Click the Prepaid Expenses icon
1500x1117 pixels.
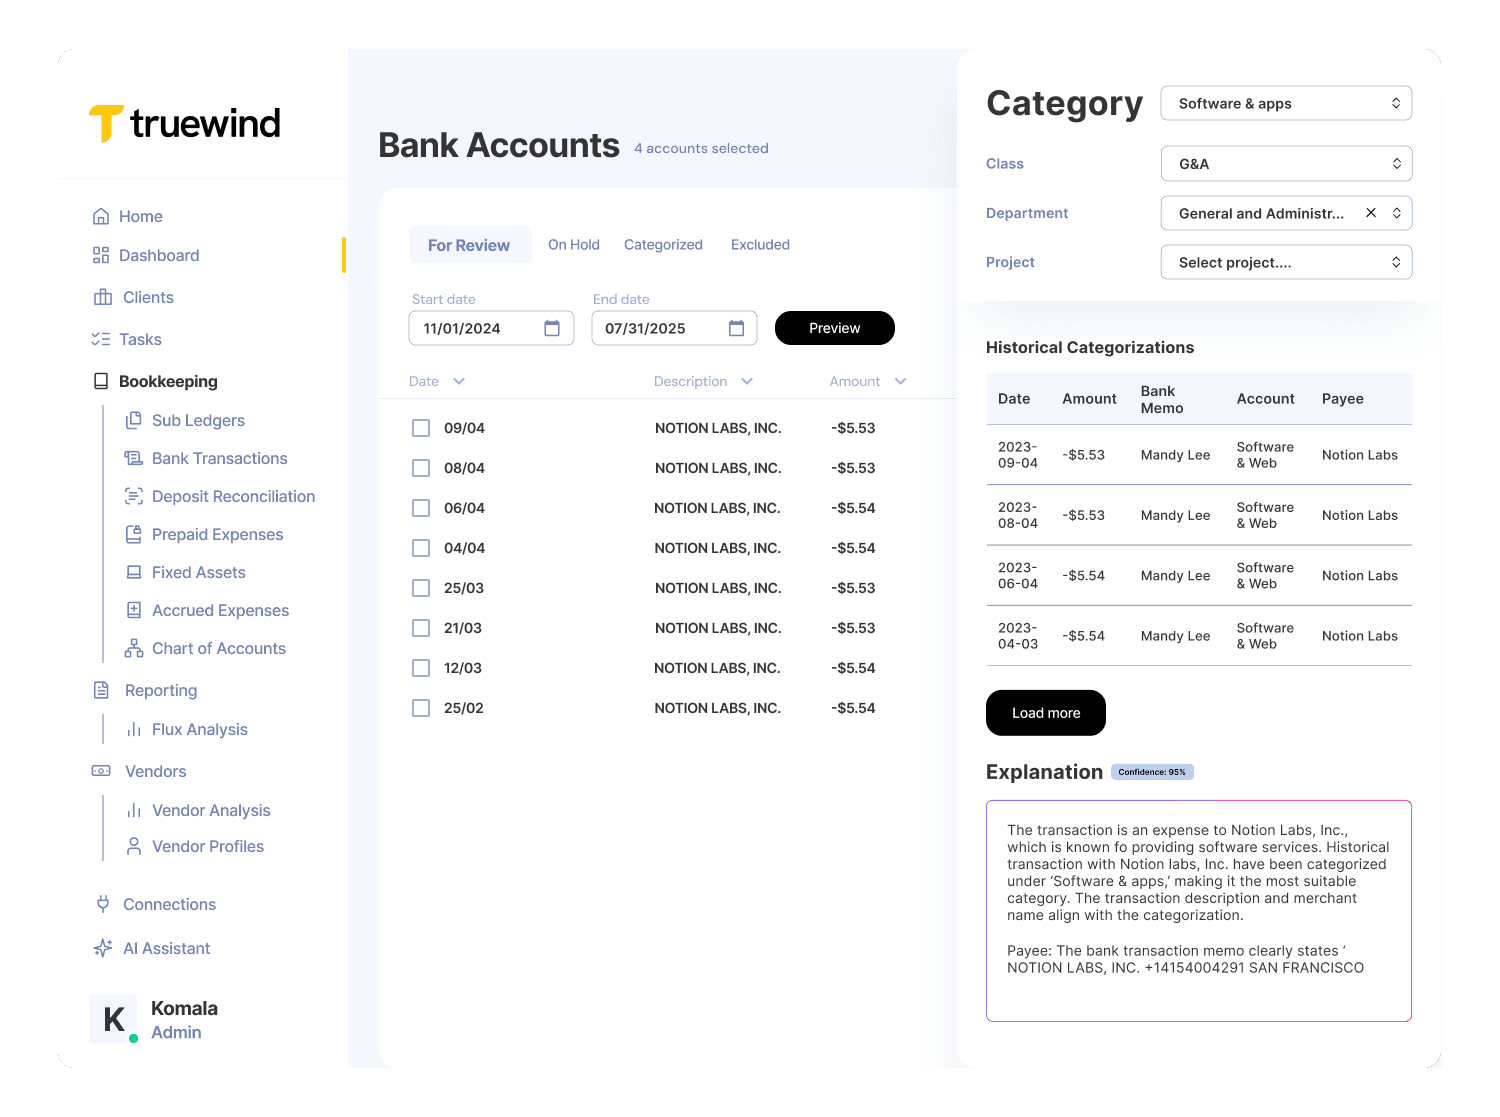pyautogui.click(x=133, y=534)
